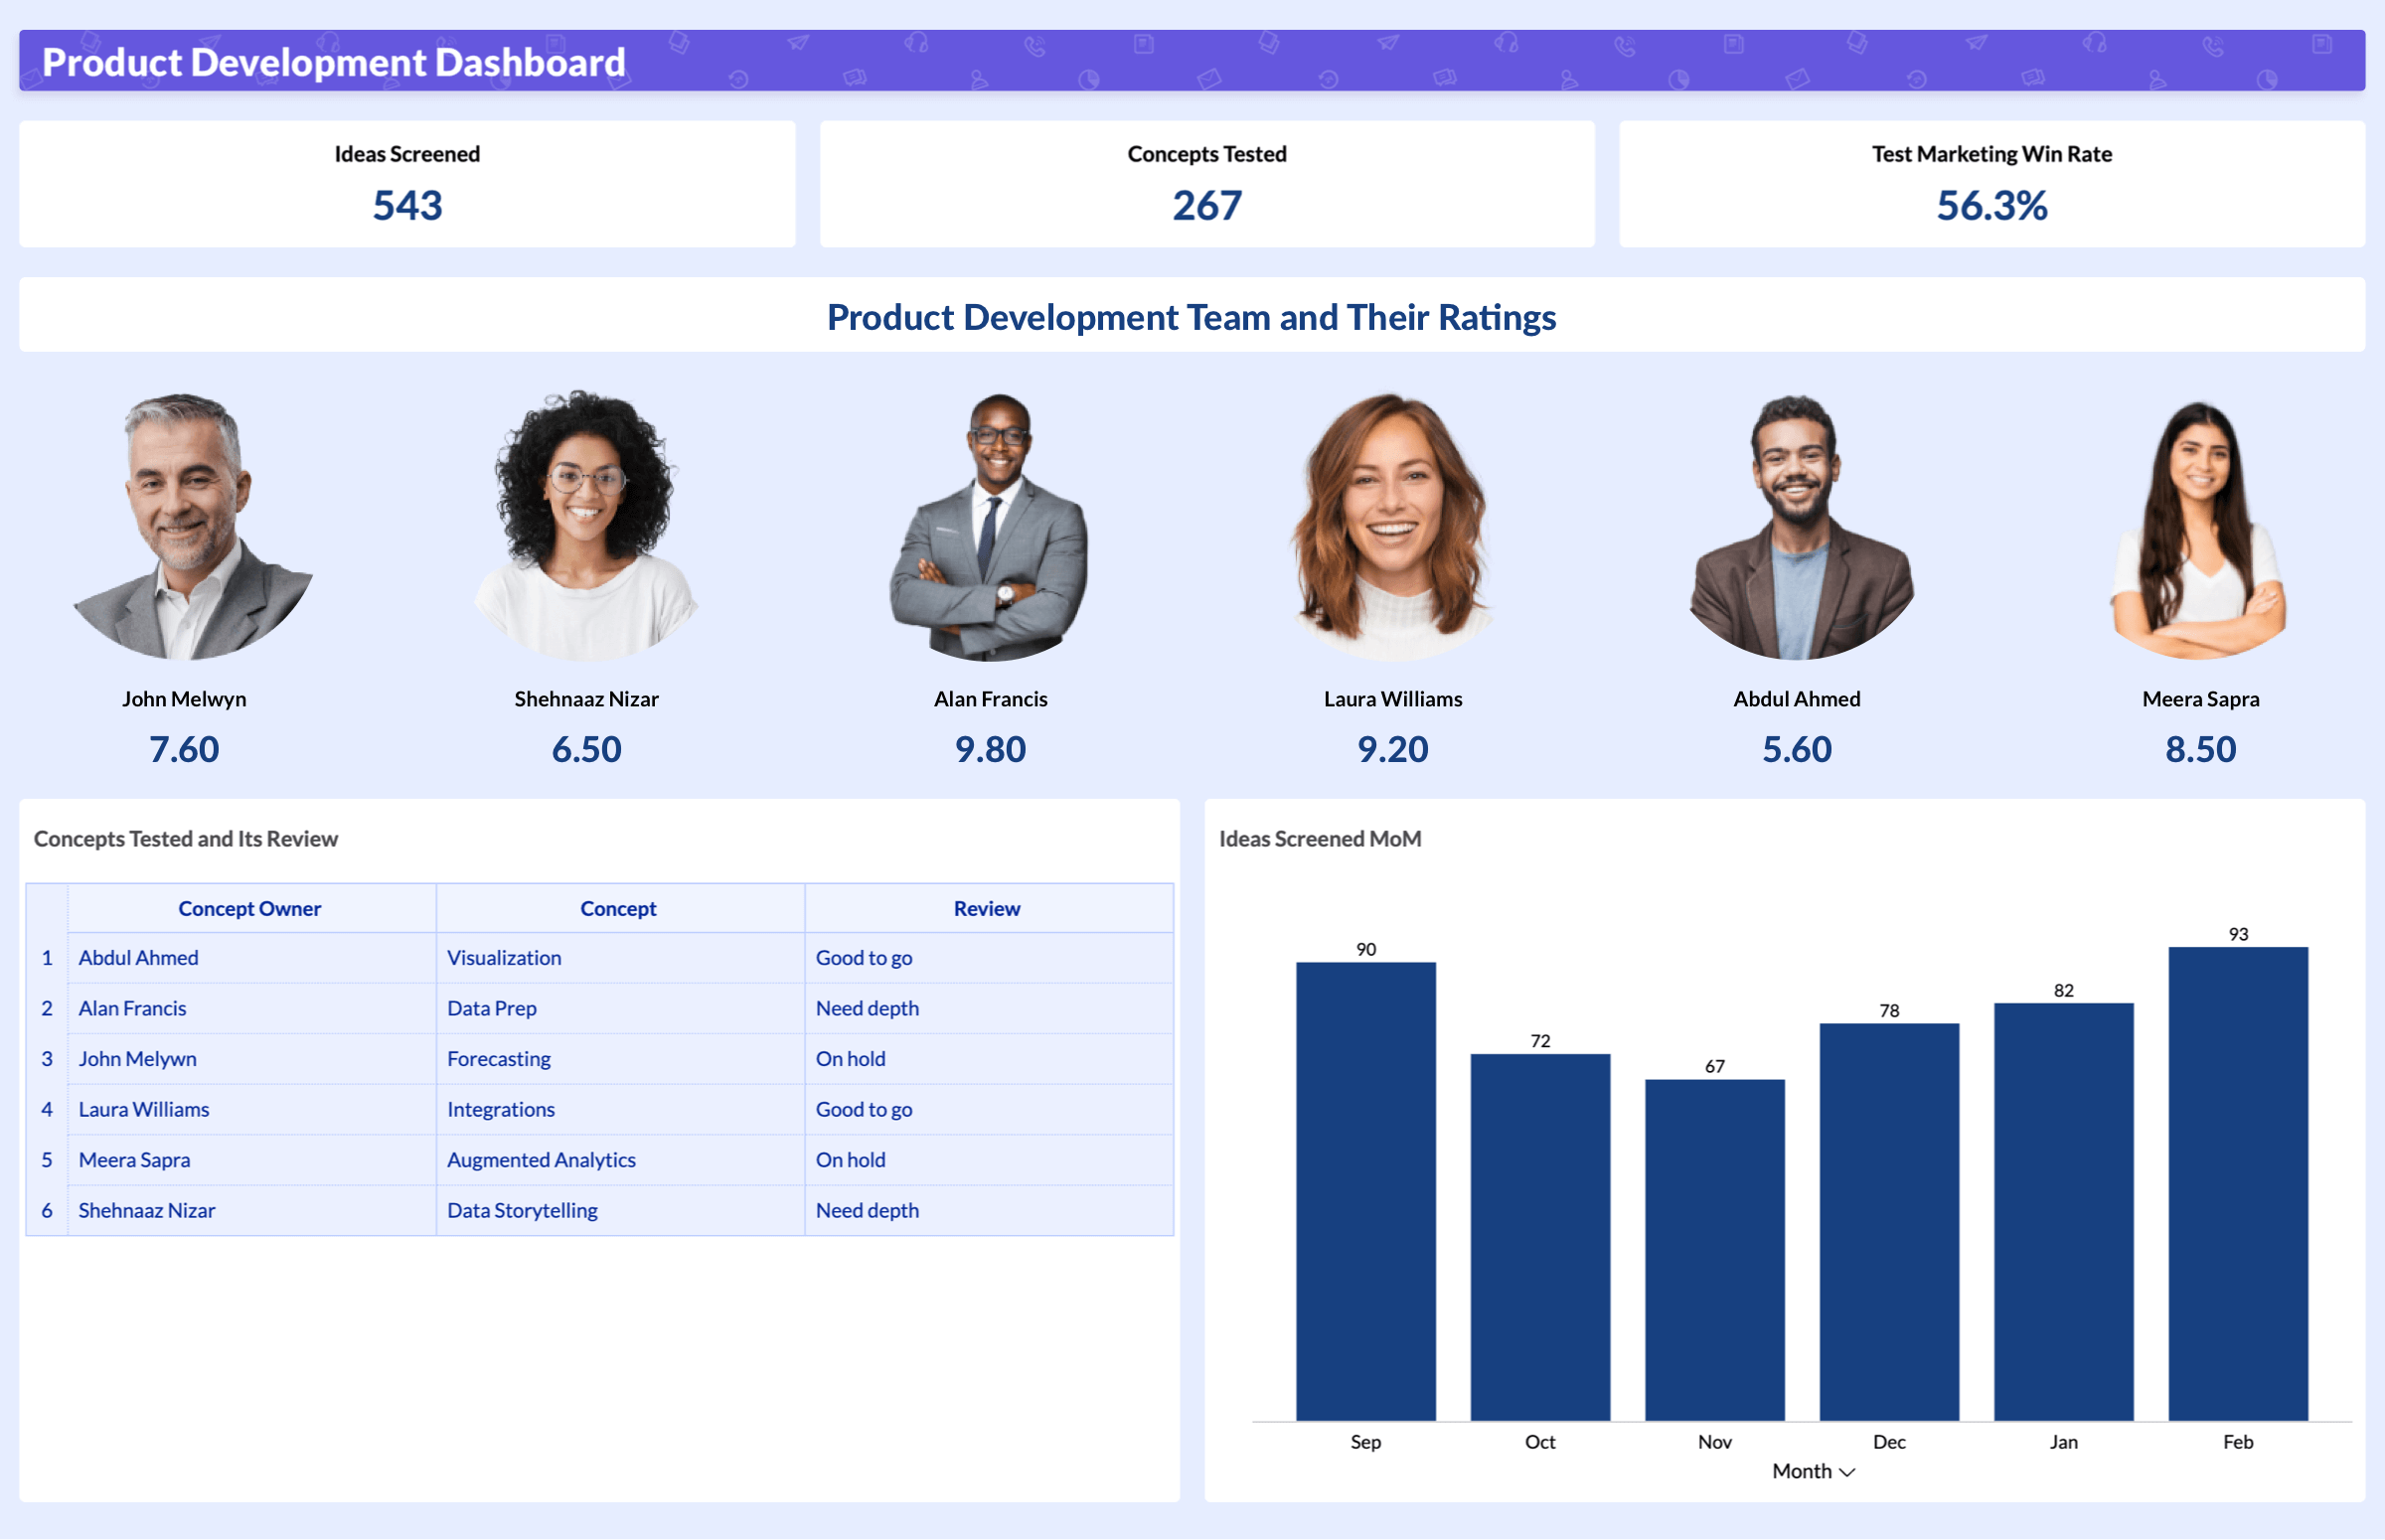Click Meera Sapra's profile photo
The image size is (2385, 1540).
click(2199, 526)
